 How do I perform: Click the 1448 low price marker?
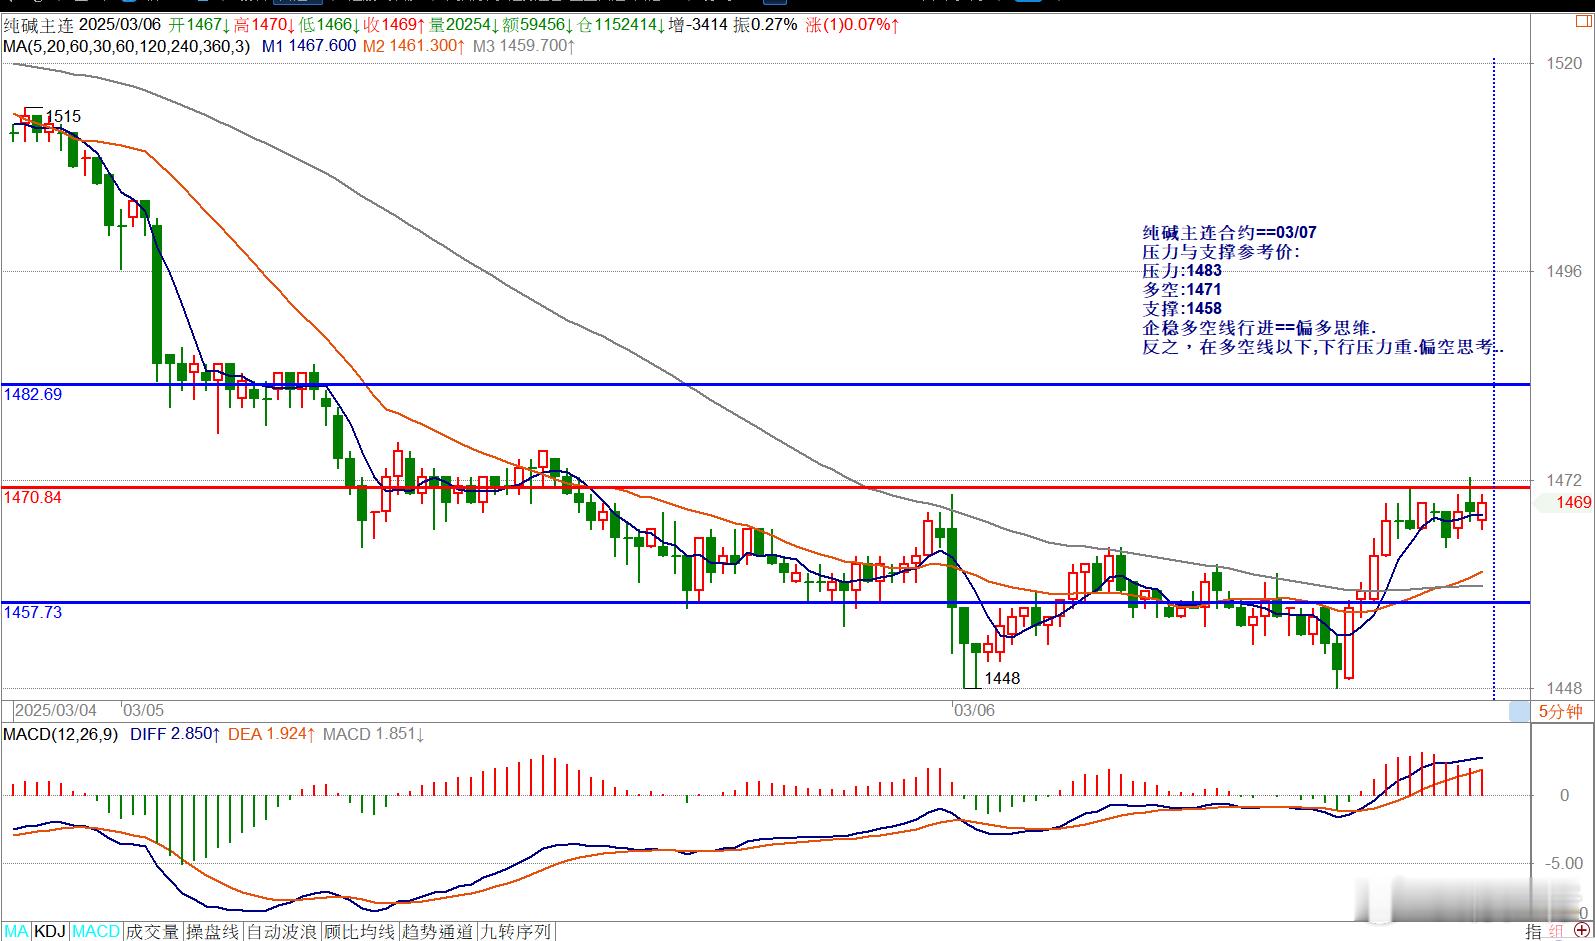pyautogui.click(x=1002, y=678)
